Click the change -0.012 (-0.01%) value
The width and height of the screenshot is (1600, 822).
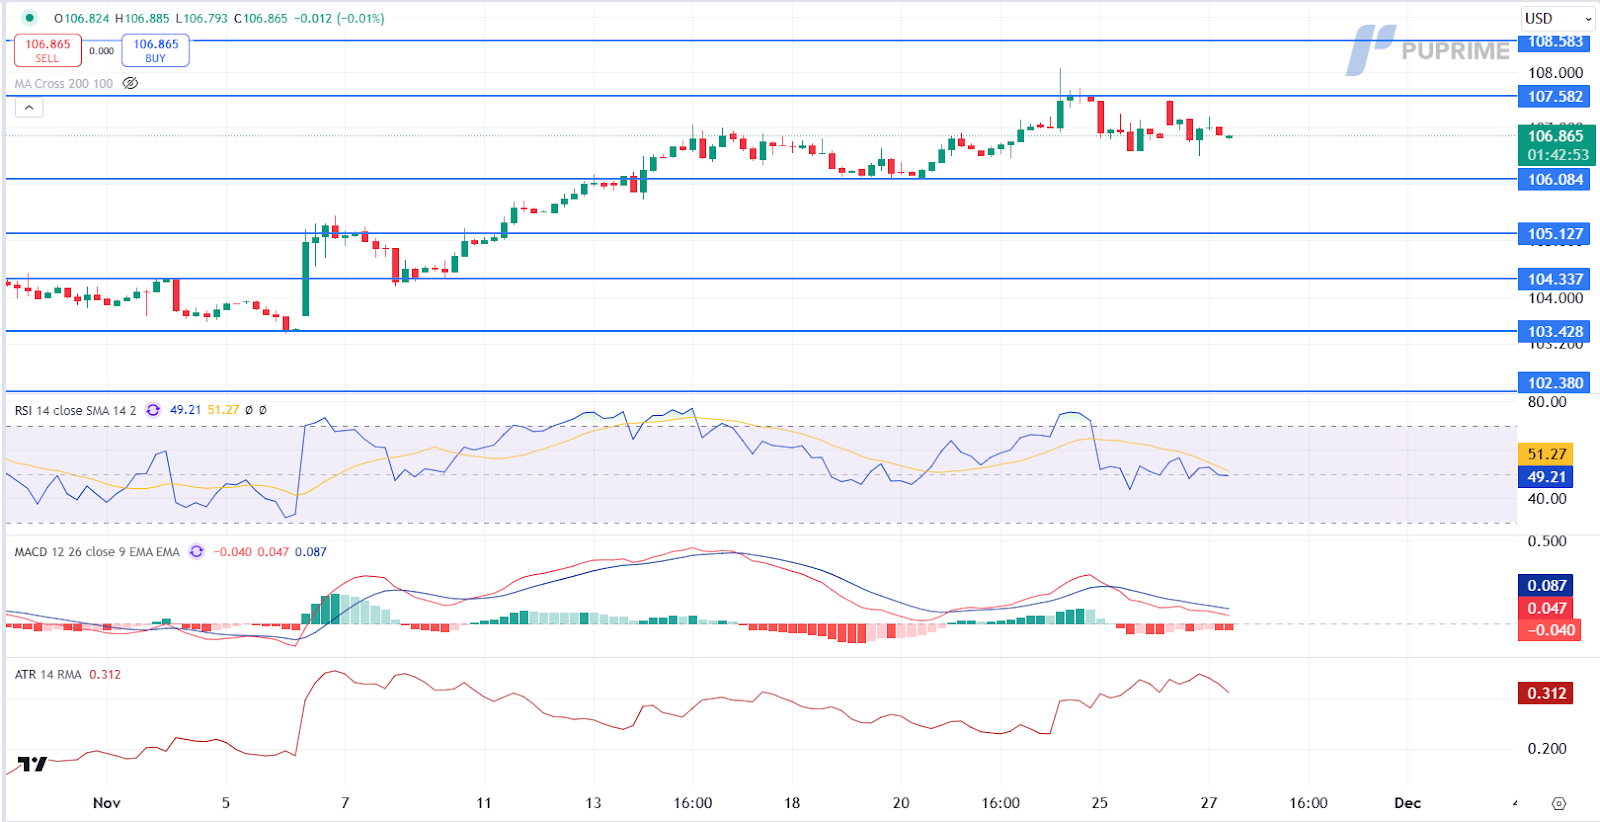tap(339, 18)
